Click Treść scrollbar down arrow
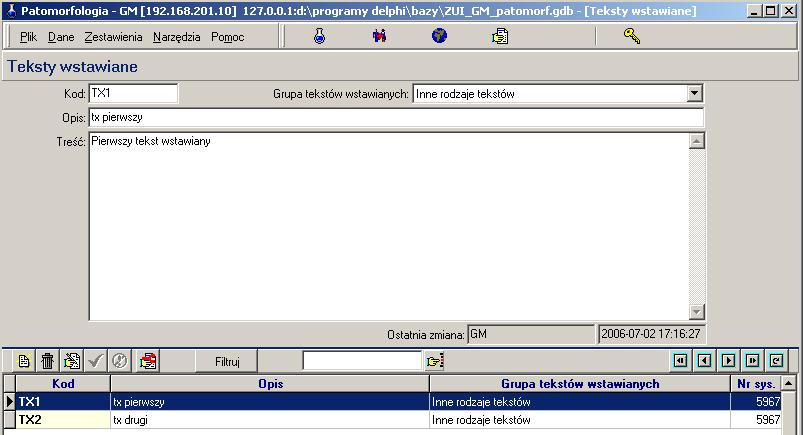 [696, 311]
